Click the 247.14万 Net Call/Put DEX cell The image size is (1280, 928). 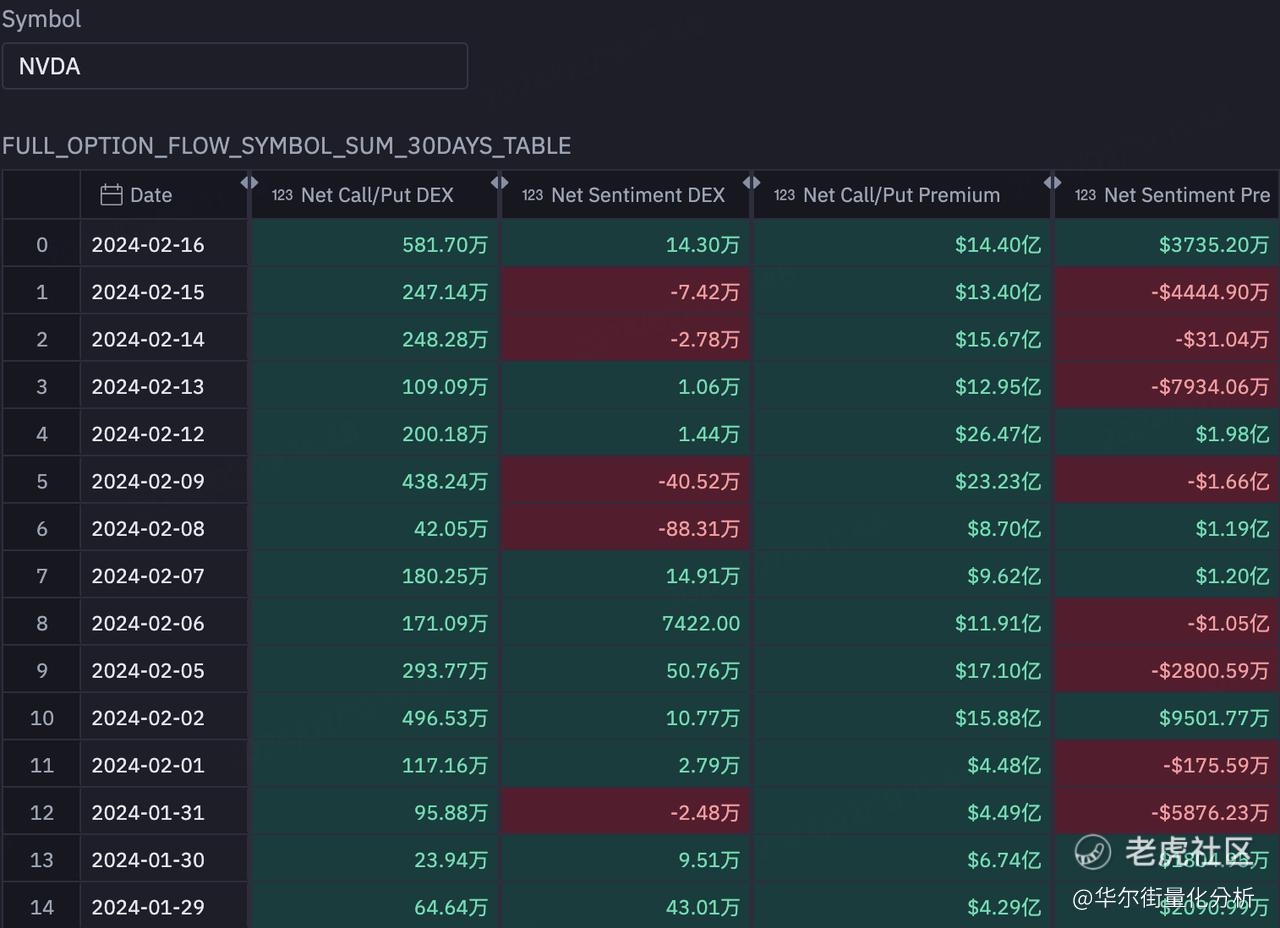tap(374, 292)
